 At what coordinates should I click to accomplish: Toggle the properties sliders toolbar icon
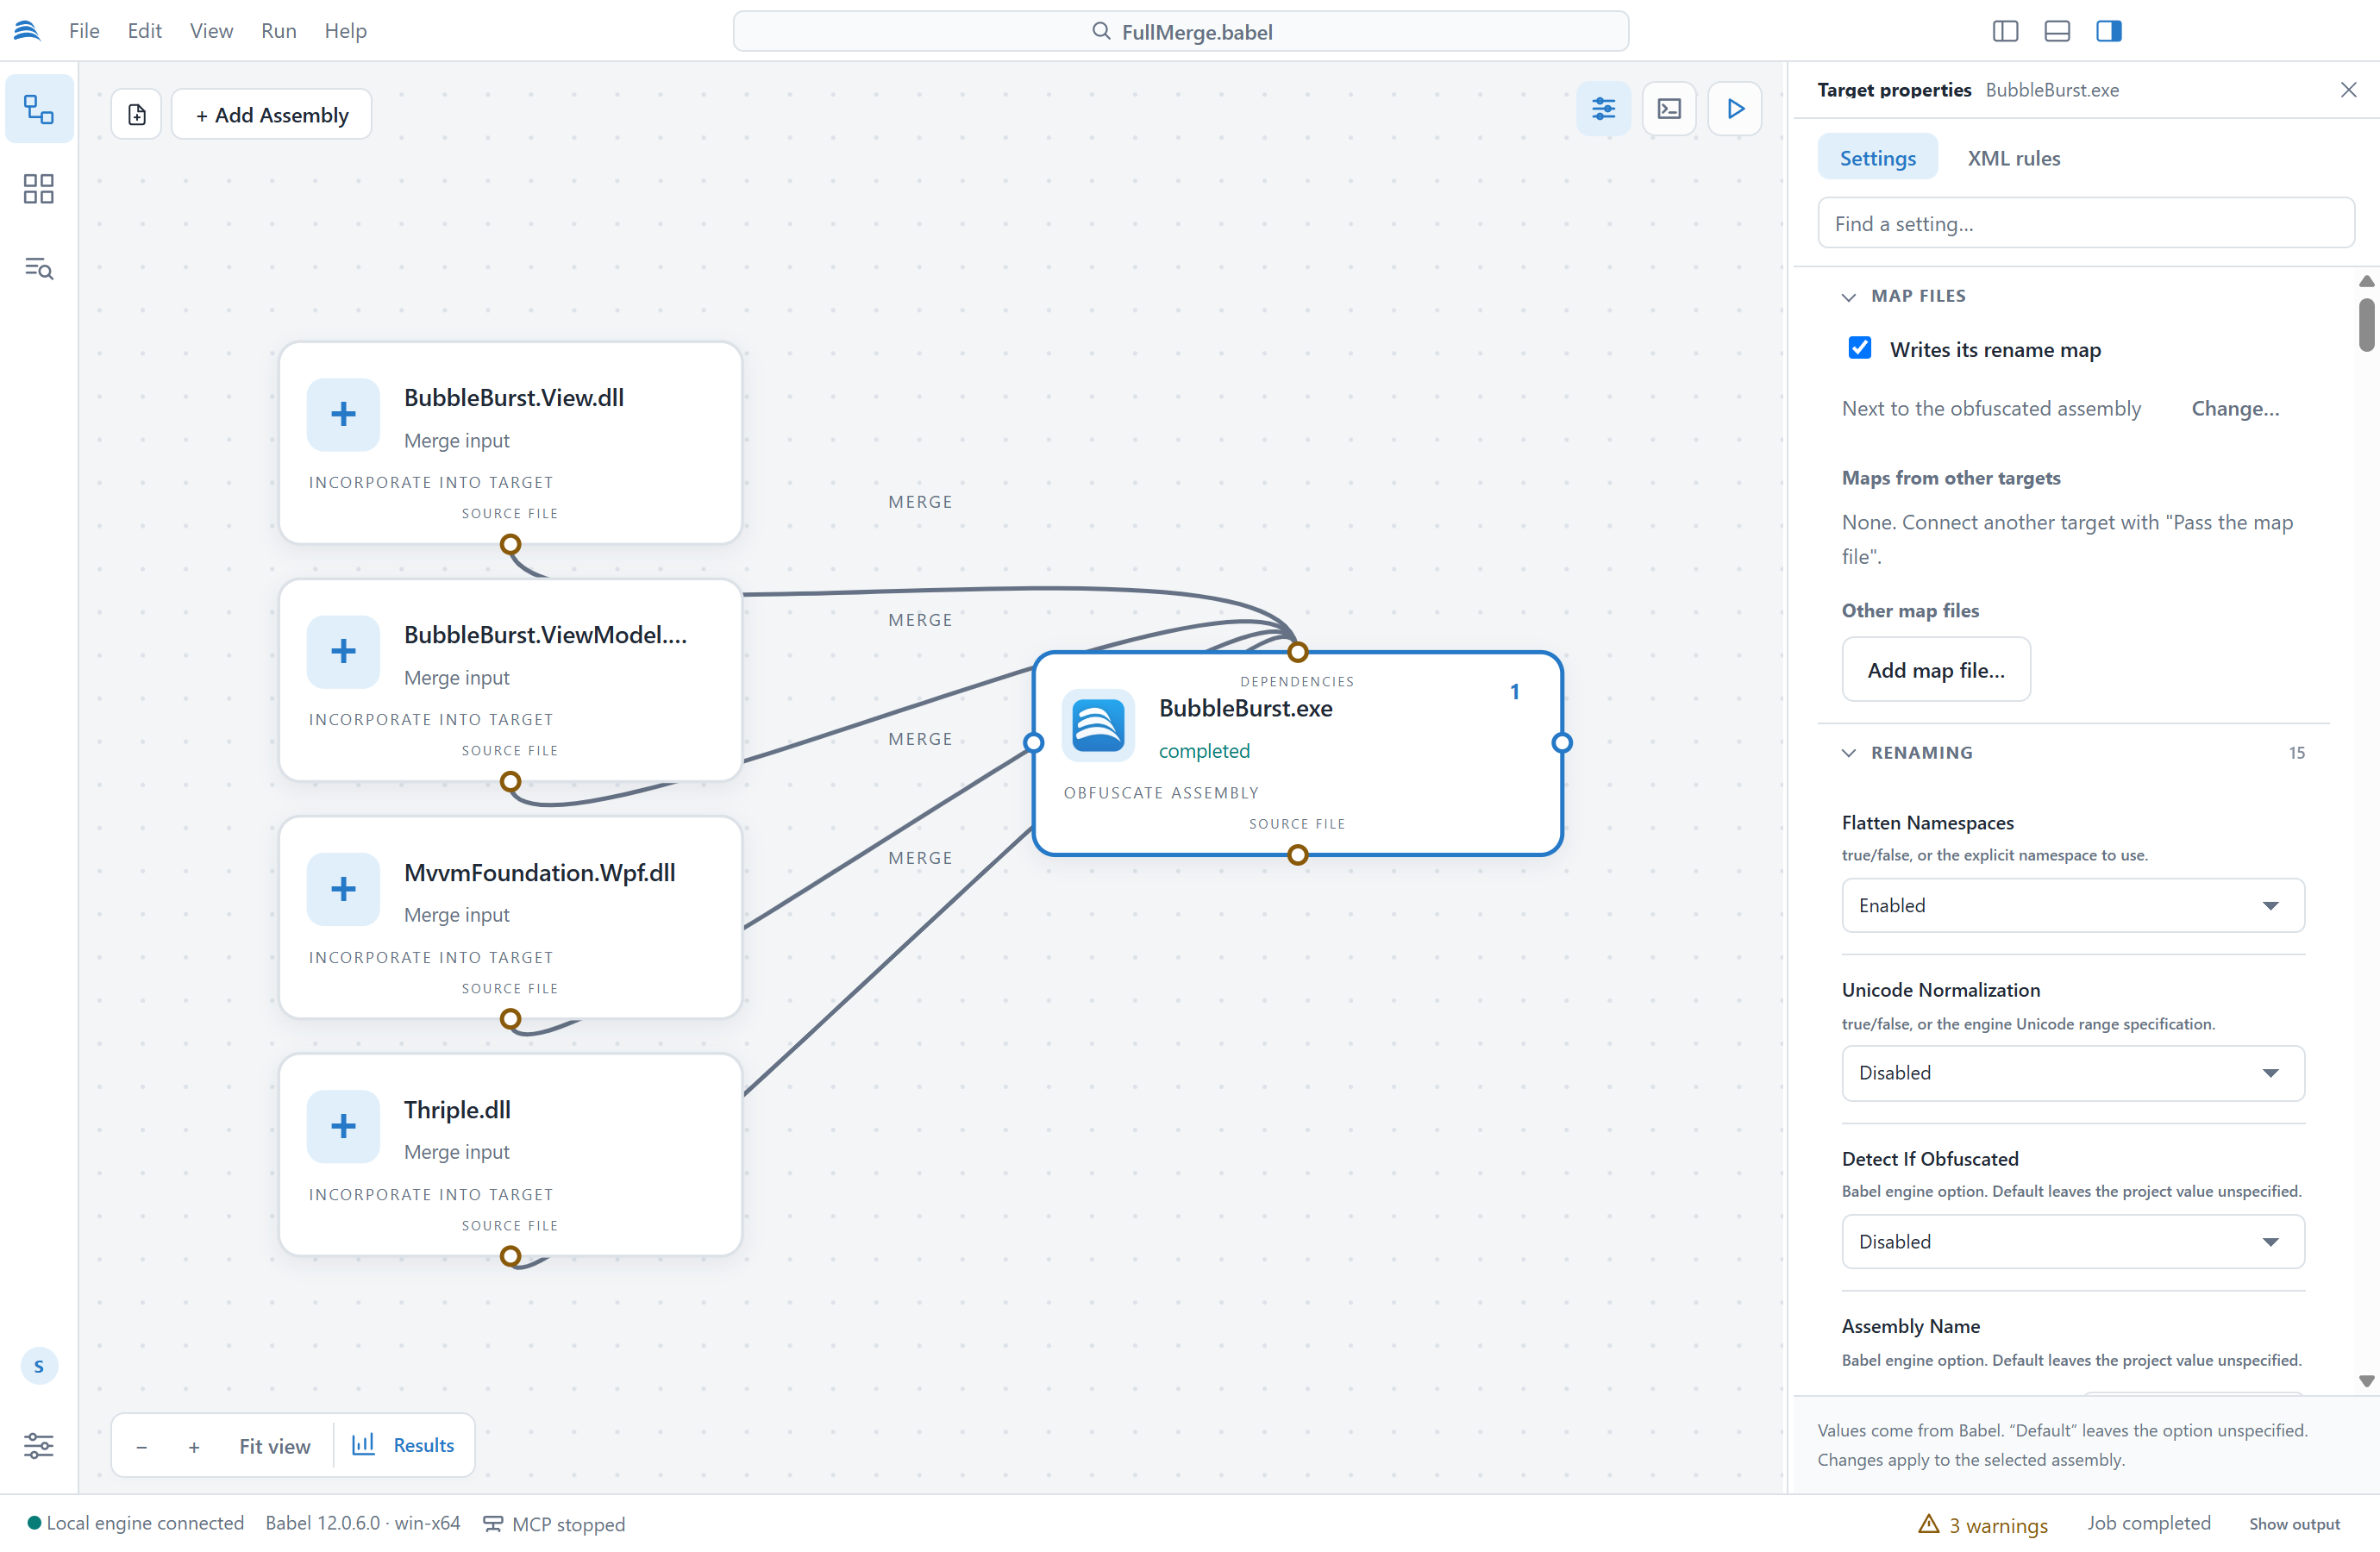coord(1603,109)
